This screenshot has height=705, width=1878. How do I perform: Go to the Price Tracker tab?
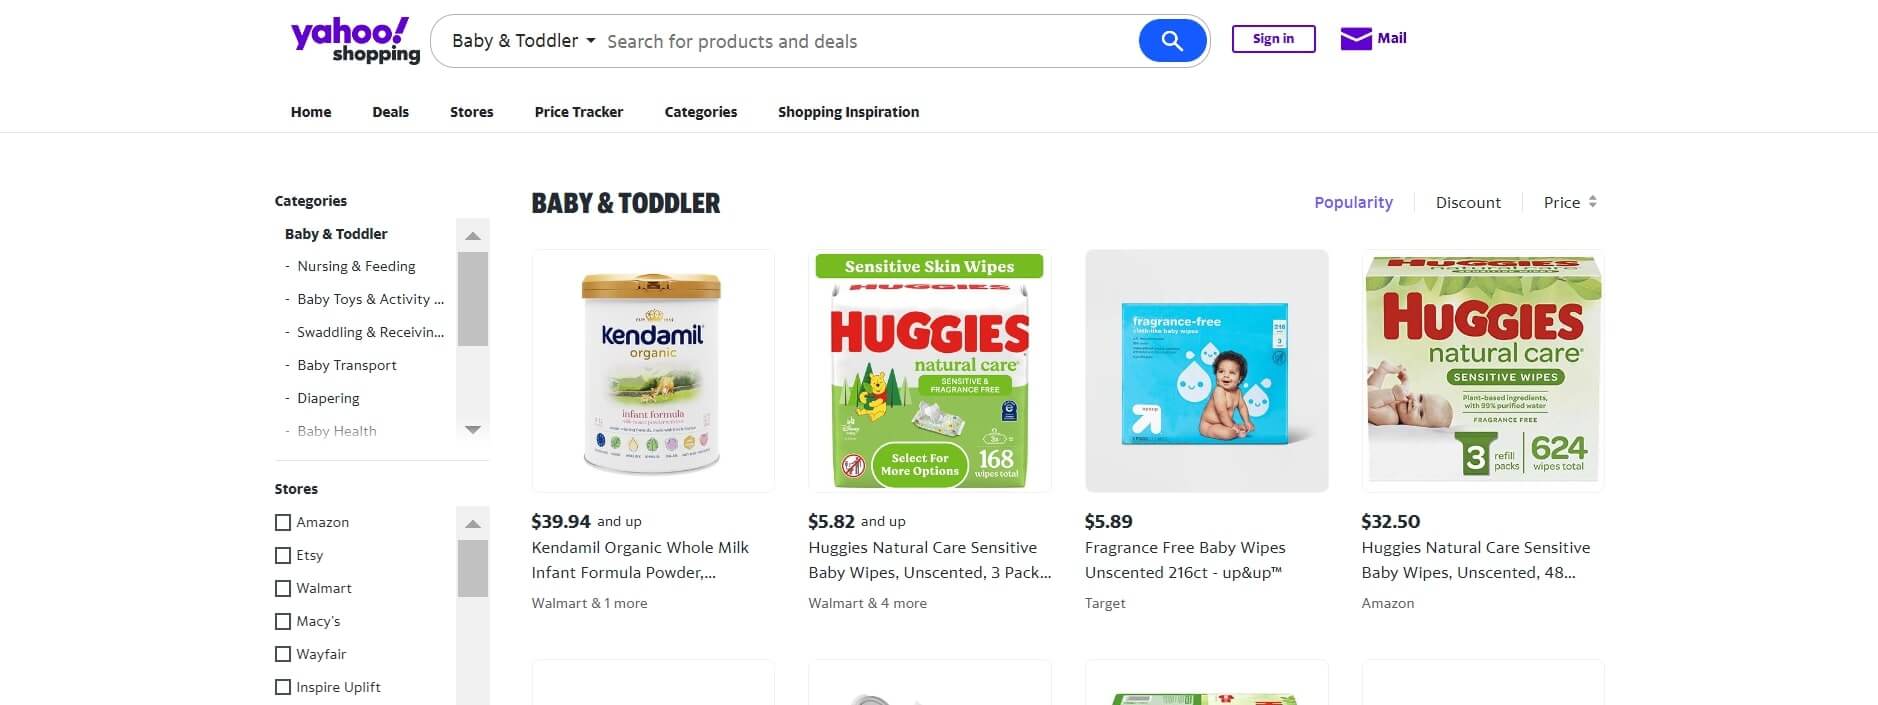pos(578,112)
